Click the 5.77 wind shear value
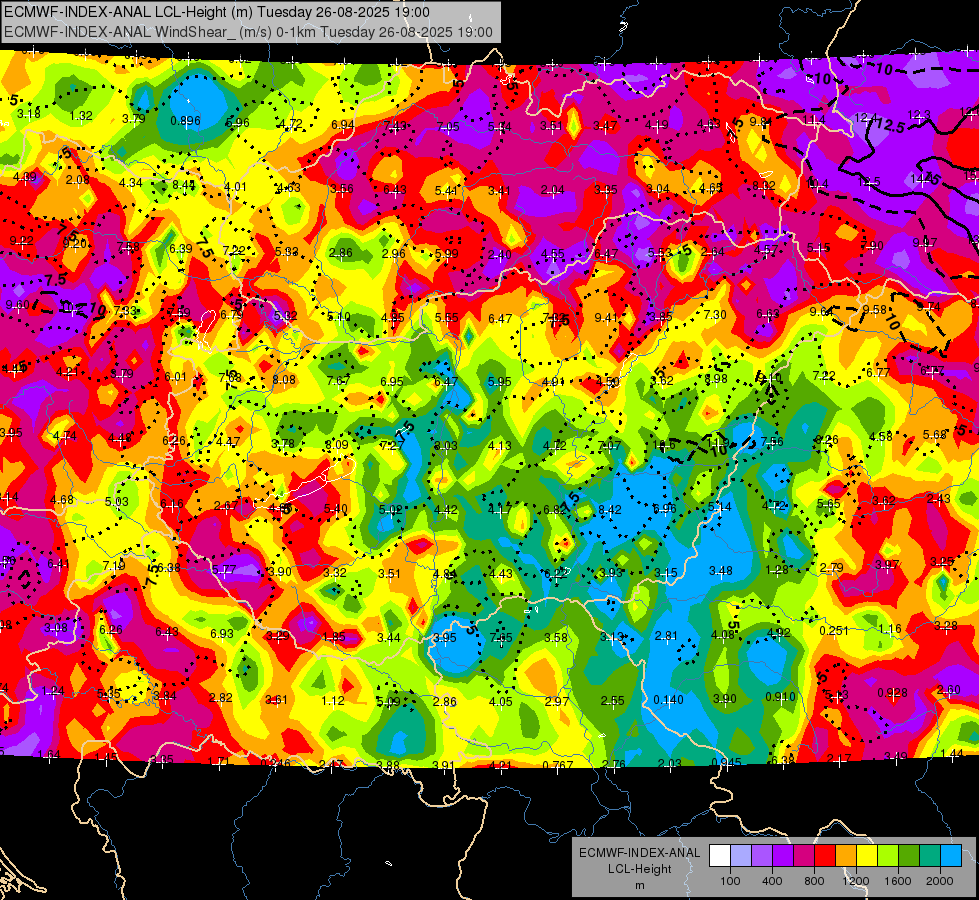979x900 pixels. (x=224, y=570)
